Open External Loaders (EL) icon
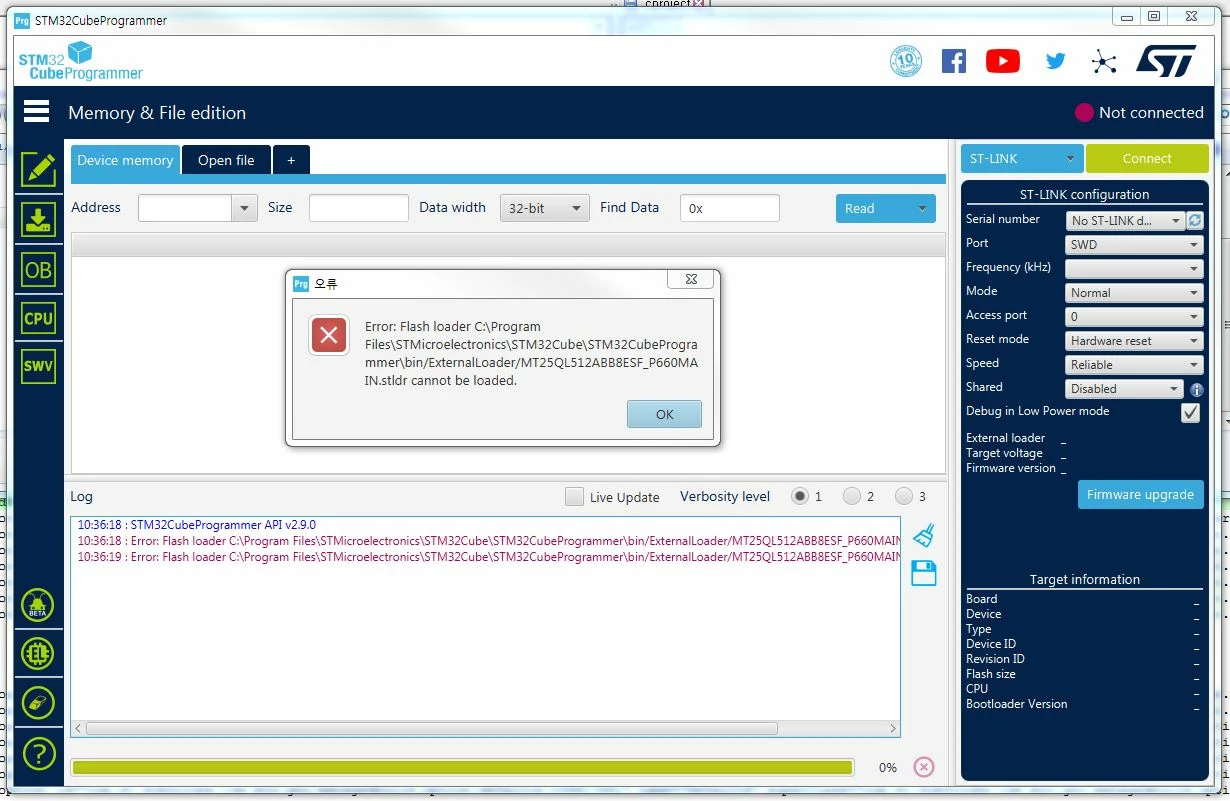 (38, 654)
